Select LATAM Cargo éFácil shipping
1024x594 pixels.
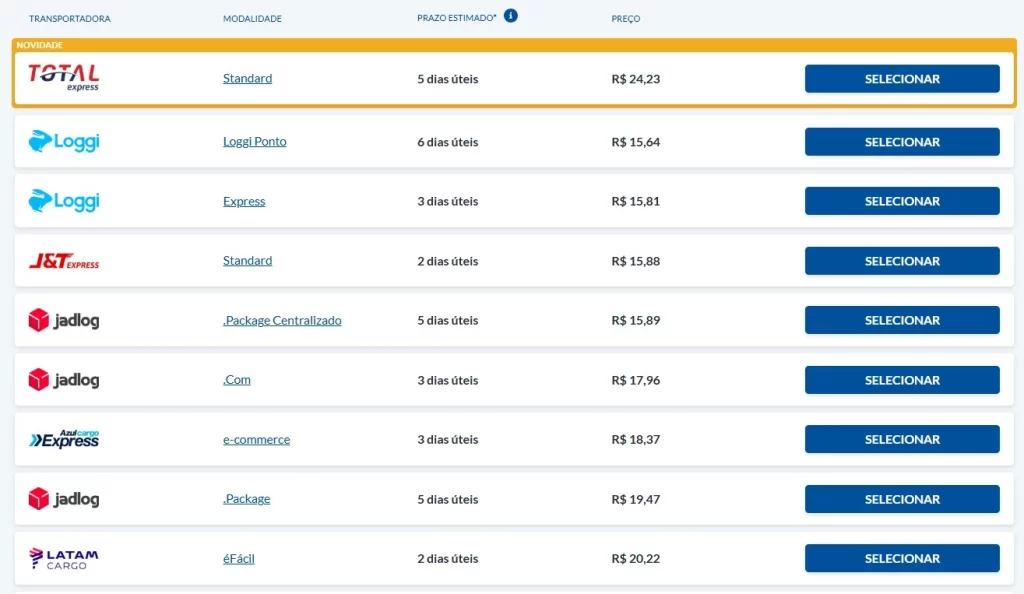[x=902, y=558]
